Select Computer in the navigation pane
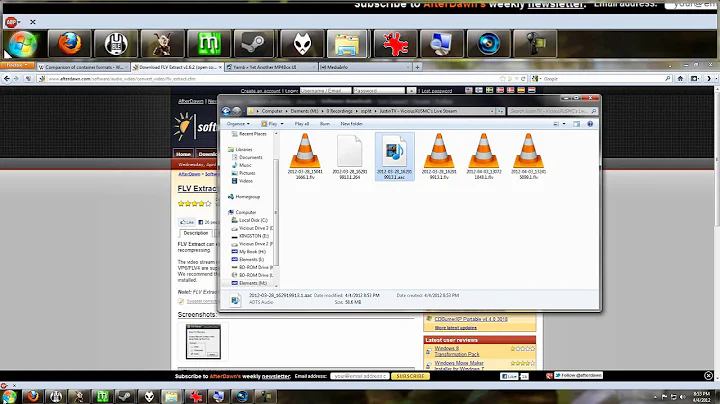 [x=246, y=212]
